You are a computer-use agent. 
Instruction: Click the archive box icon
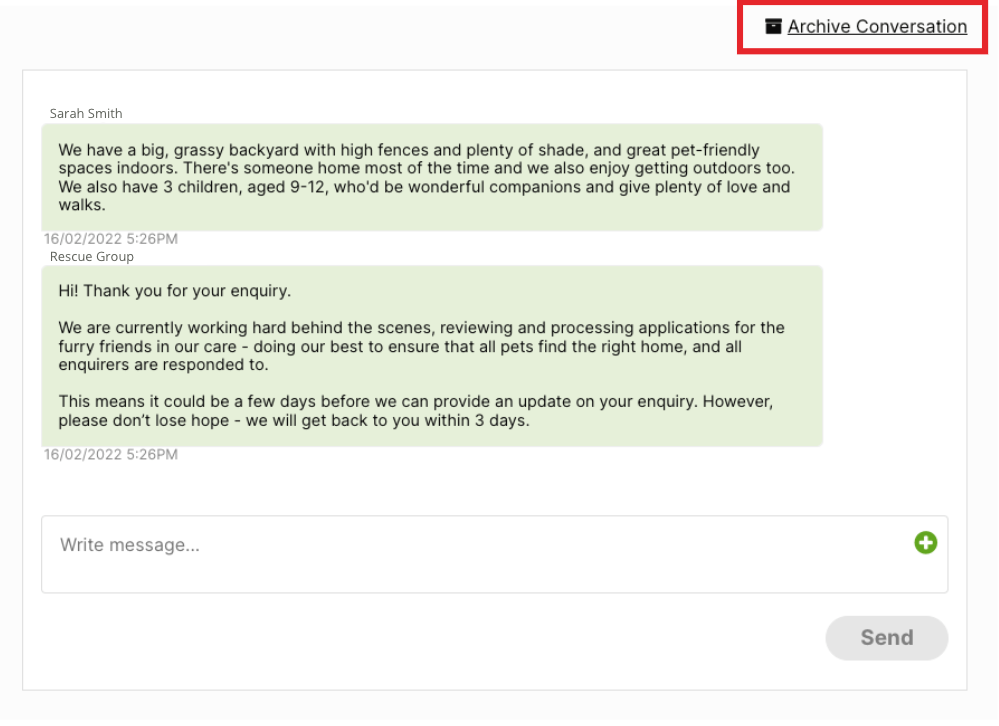click(773, 26)
